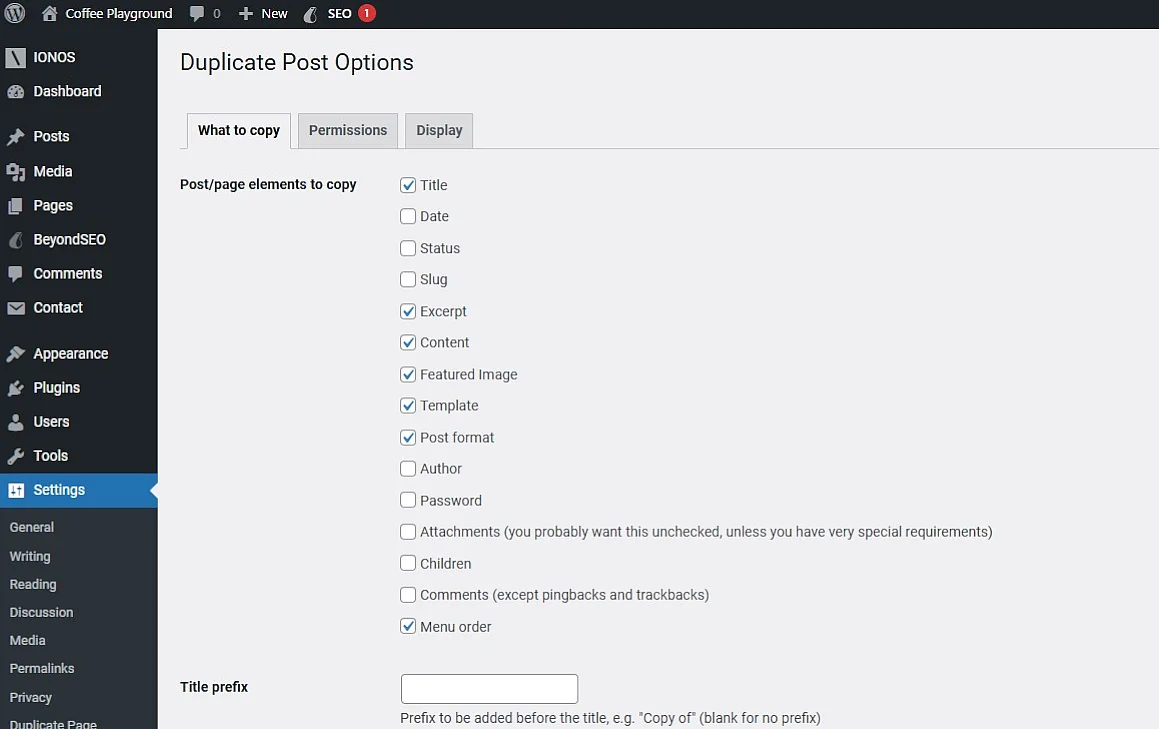Viewport: 1159px width, 729px height.
Task: Open Coffee Playground site link
Action: pos(118,13)
